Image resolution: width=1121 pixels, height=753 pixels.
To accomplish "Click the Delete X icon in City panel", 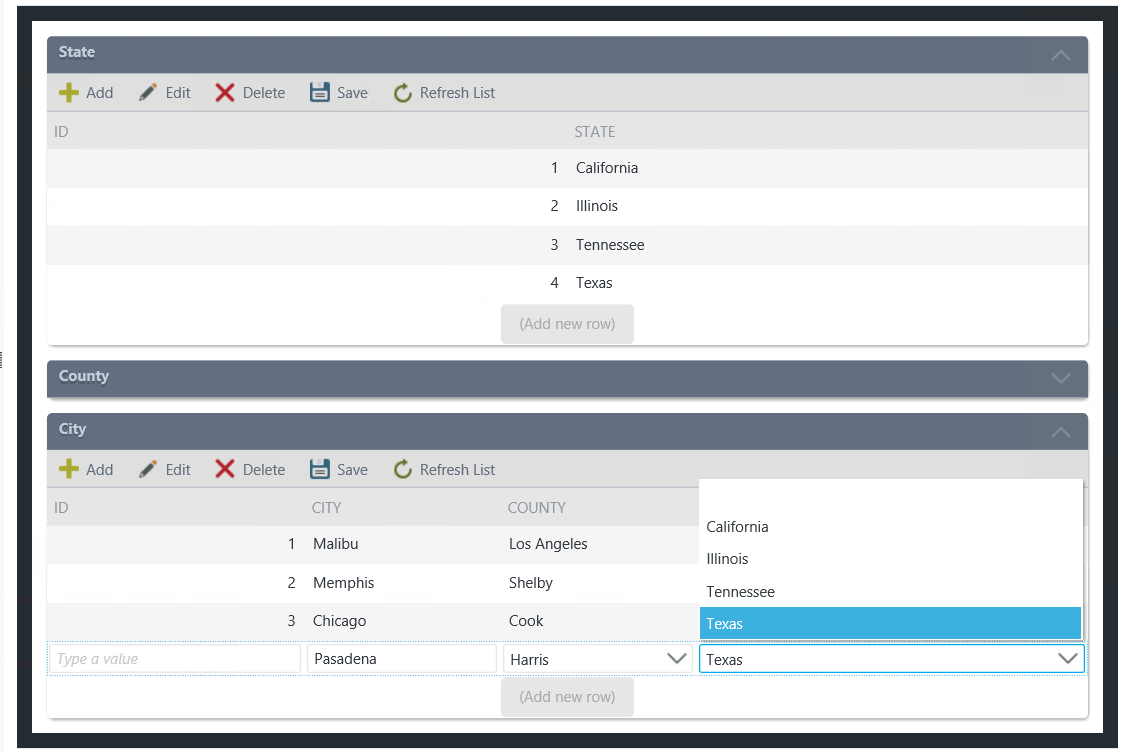I will 224,469.
